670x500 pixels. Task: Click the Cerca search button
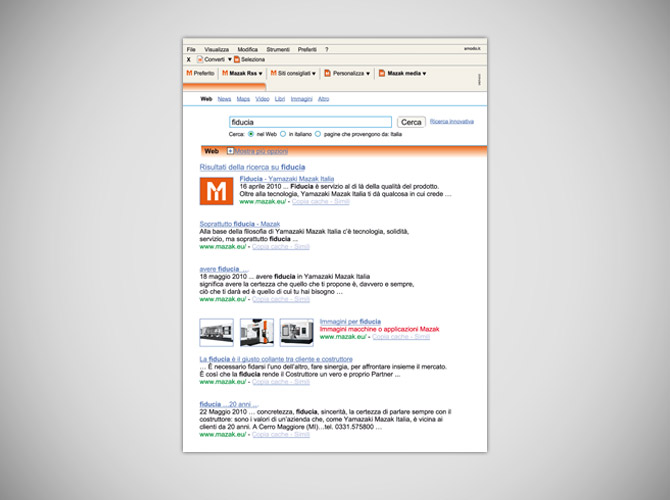[411, 122]
